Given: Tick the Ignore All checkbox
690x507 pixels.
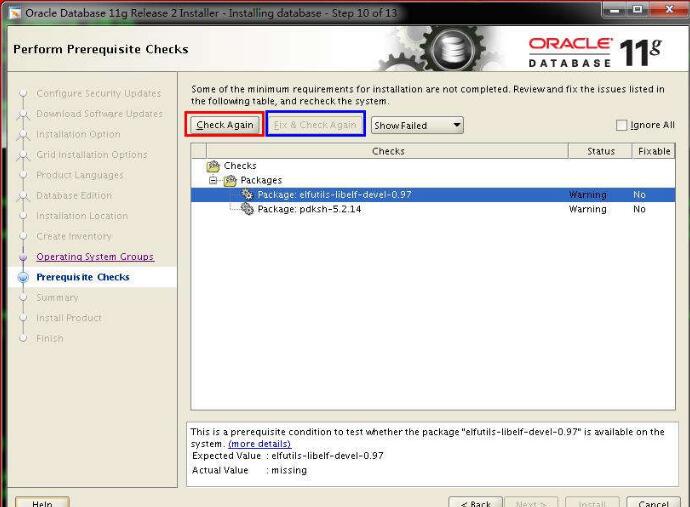Looking at the screenshot, I should click(621, 125).
